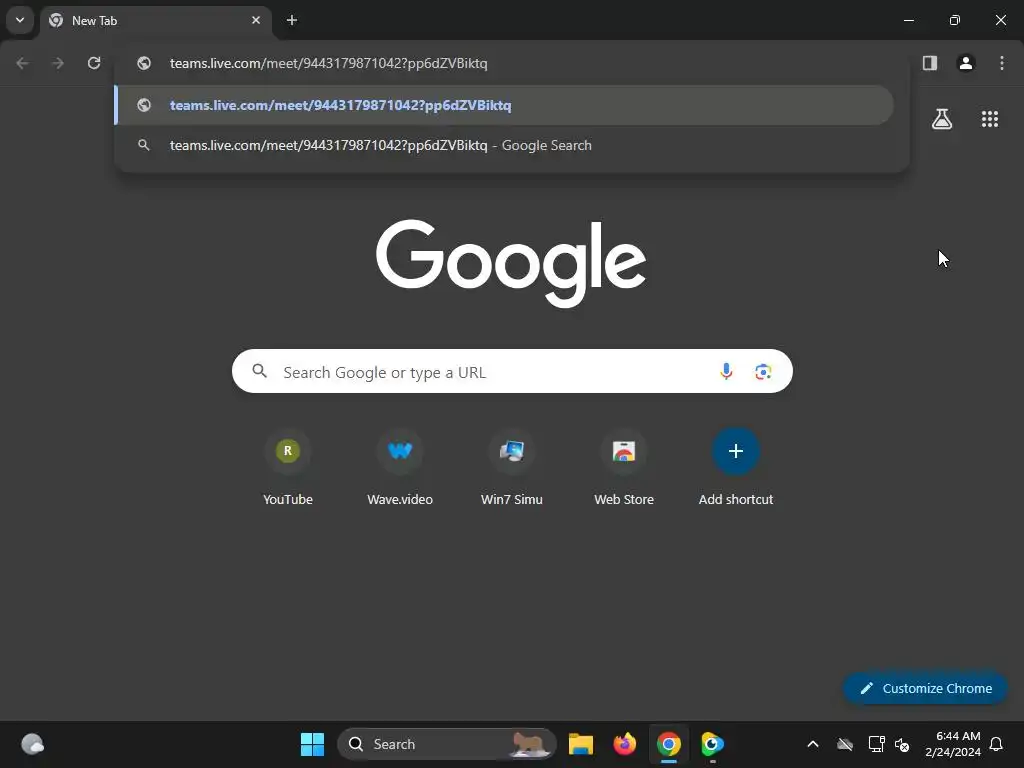Open the second Chrome-like taskbar app icon

(712, 744)
